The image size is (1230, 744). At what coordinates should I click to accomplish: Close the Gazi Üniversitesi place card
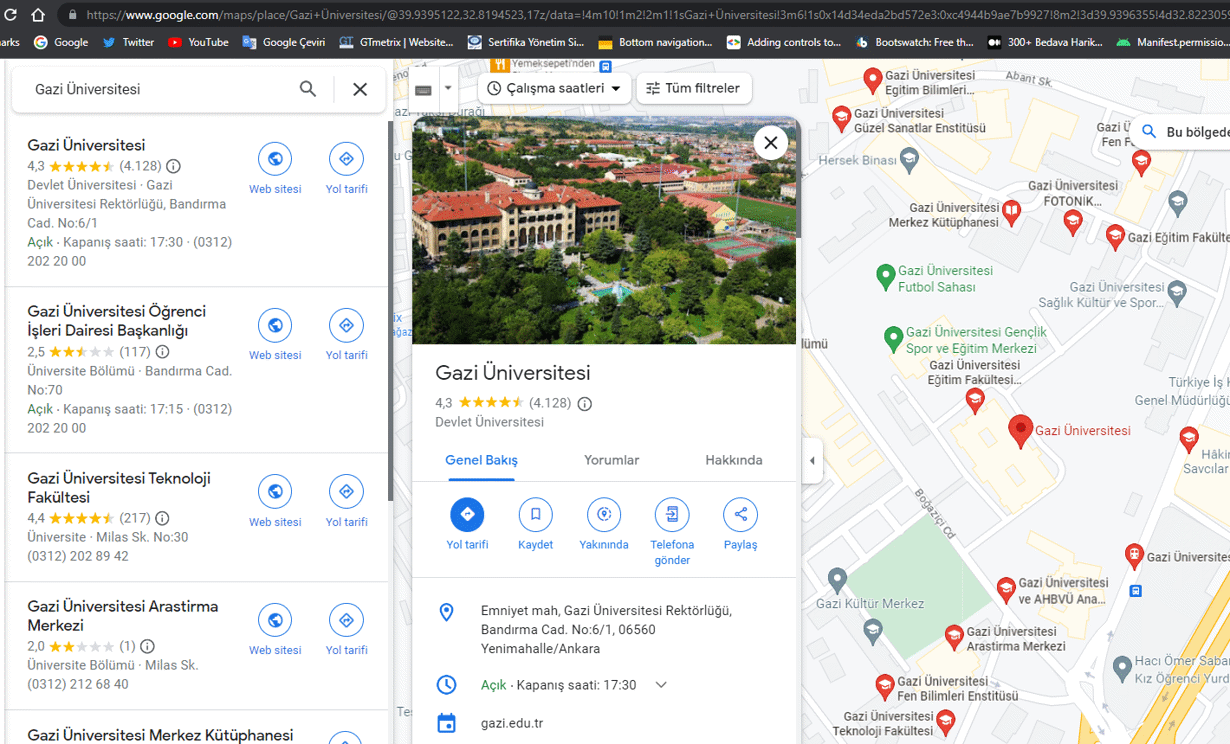770,143
